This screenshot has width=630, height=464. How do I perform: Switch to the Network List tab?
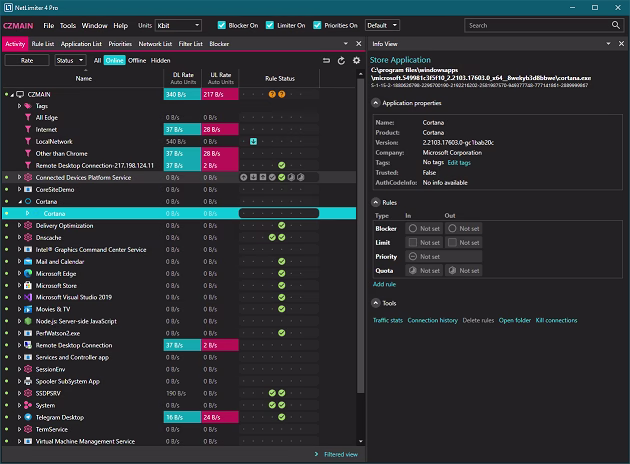(155, 44)
